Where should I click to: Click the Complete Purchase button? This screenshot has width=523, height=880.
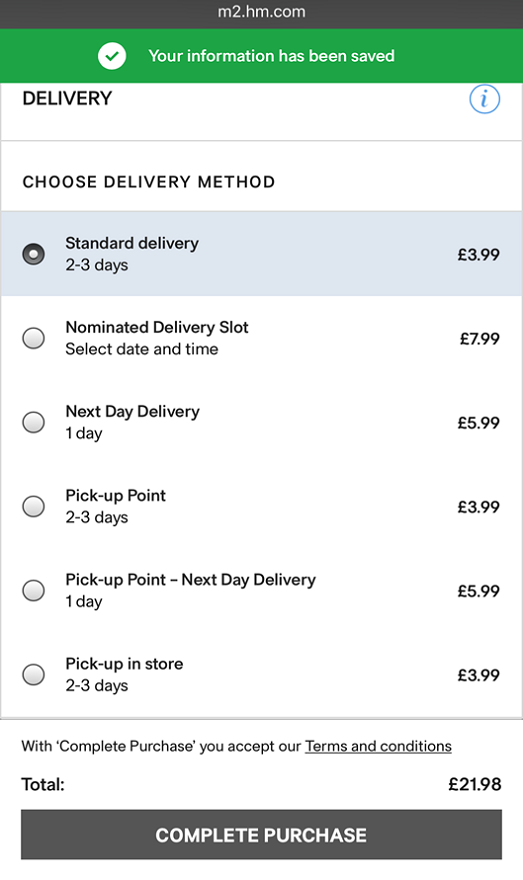[x=262, y=835]
